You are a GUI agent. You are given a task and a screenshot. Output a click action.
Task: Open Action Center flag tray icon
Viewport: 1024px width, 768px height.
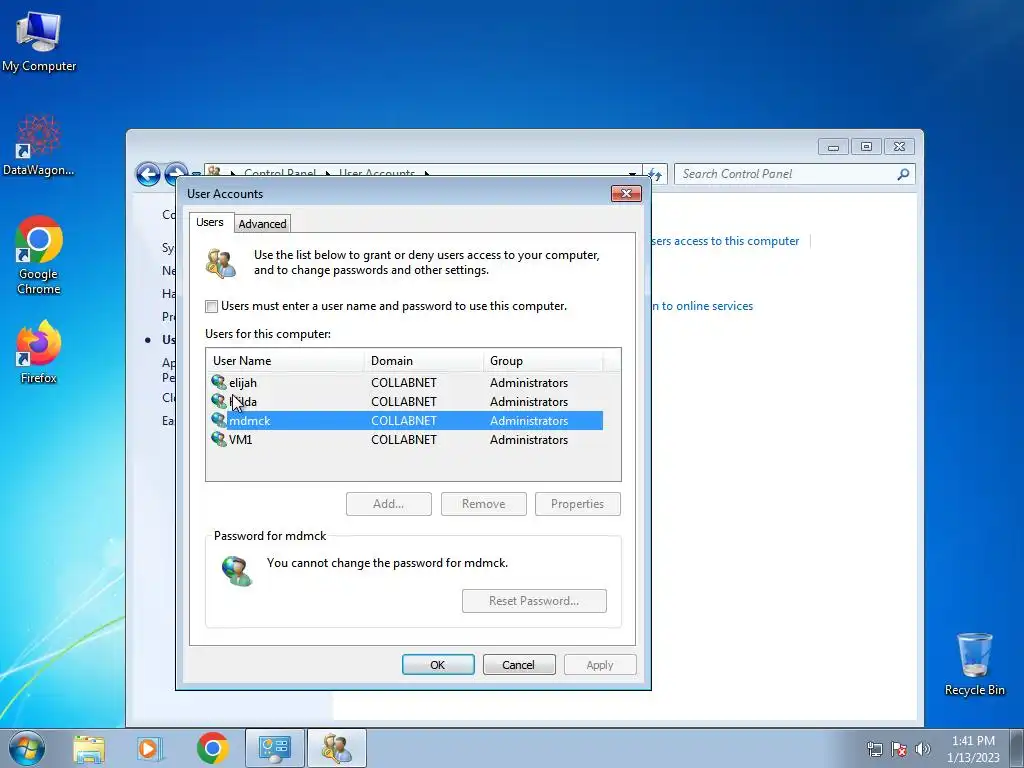[x=899, y=749]
